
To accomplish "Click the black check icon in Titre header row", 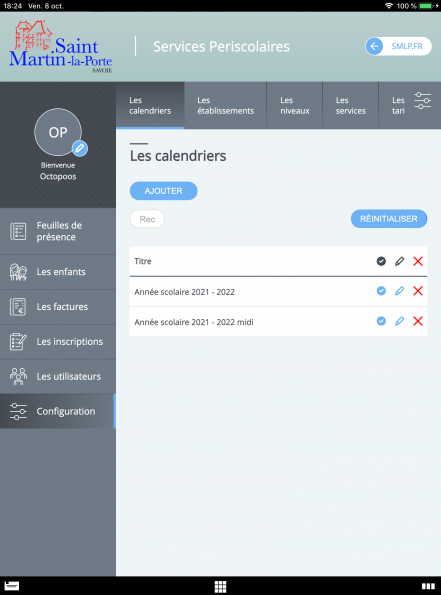I will [x=381, y=261].
